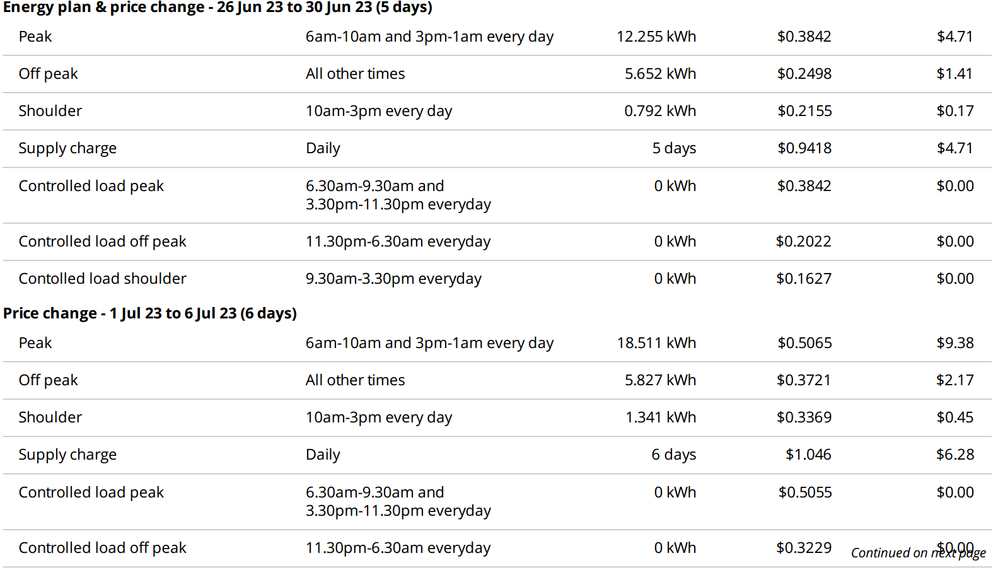Select the 18.511 kWh peak usage value
The height and width of the screenshot is (570, 998).
pyautogui.click(x=656, y=343)
